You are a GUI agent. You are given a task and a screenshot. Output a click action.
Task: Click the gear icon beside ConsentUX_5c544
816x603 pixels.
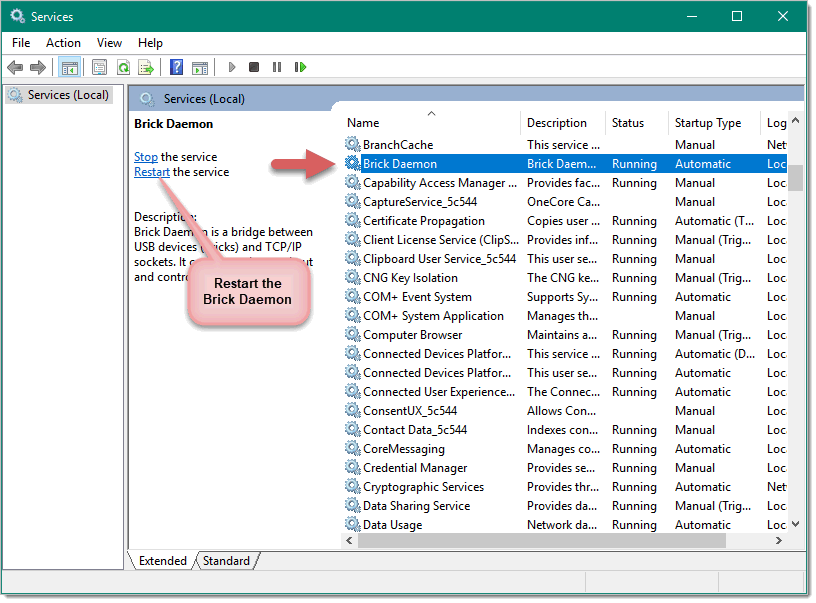353,410
